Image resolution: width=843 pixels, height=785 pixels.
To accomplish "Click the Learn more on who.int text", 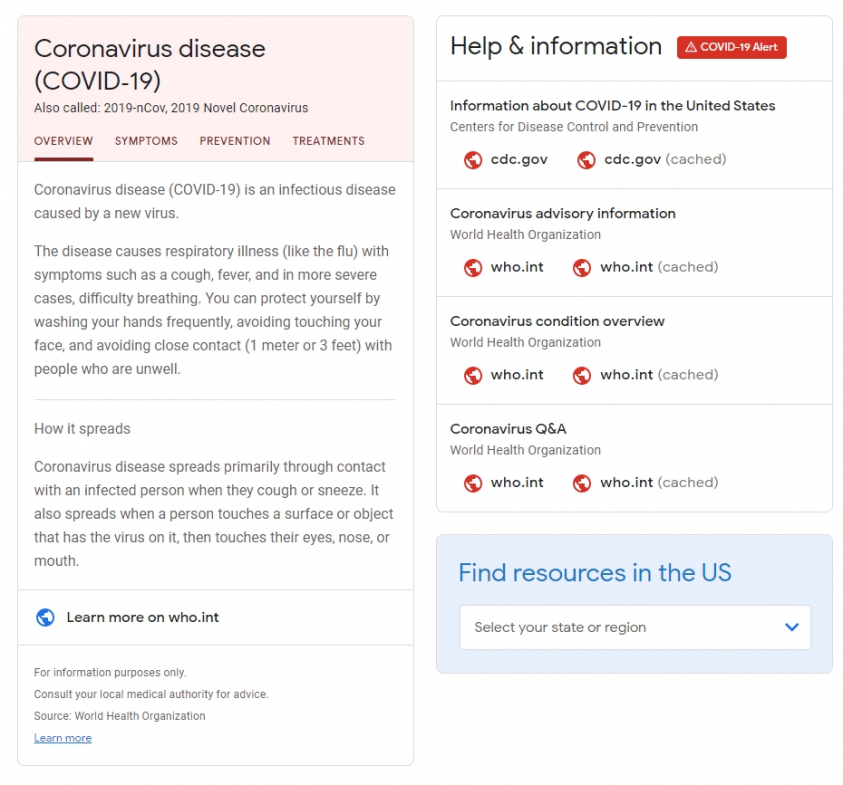I will pos(143,617).
